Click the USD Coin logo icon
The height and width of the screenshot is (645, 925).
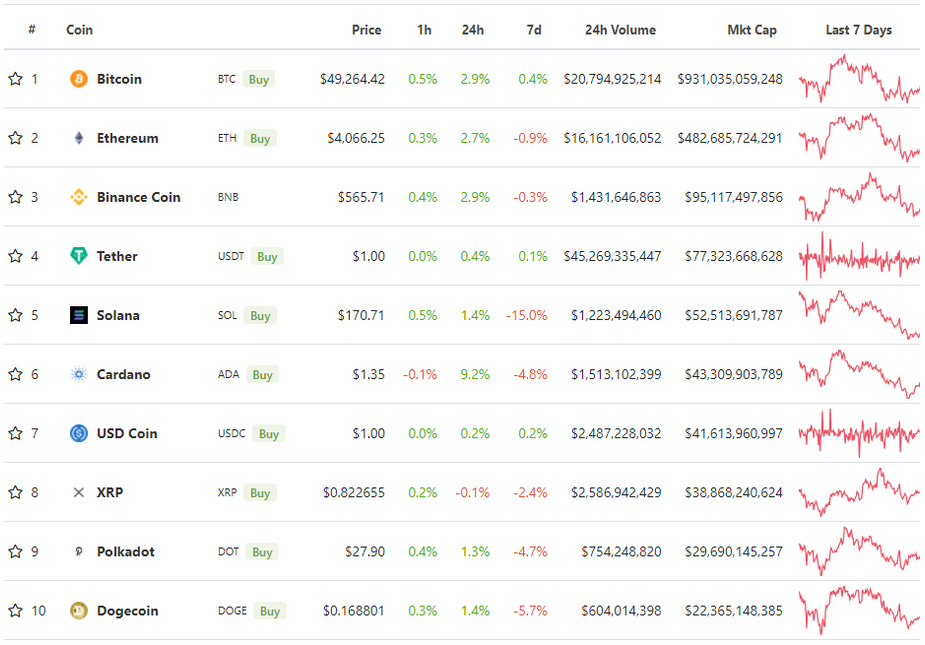click(78, 433)
